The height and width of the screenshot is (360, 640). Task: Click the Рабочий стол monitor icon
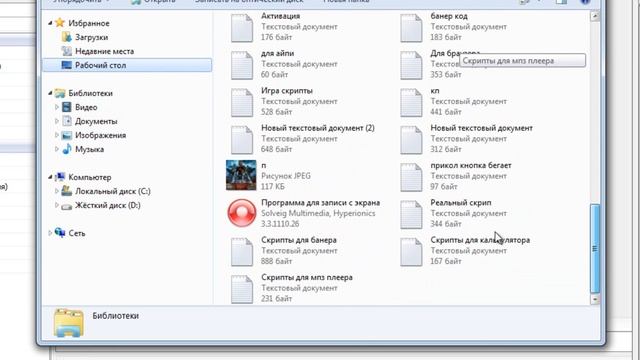[67, 65]
